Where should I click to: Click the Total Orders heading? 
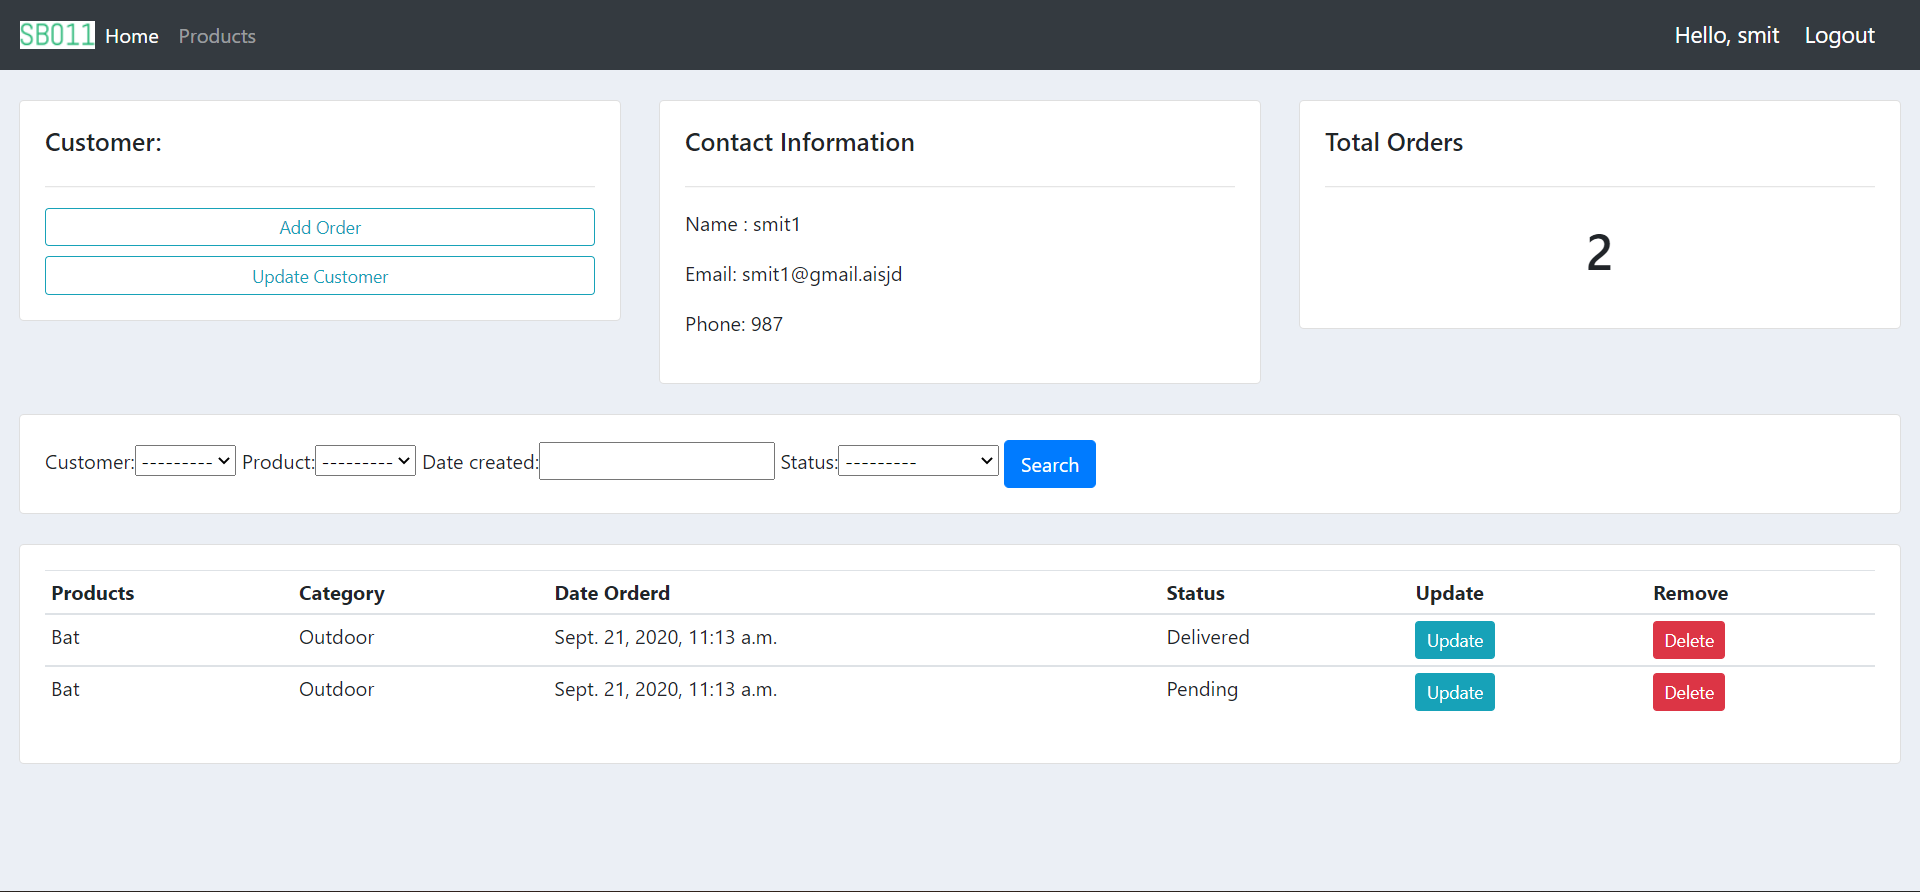coord(1394,142)
